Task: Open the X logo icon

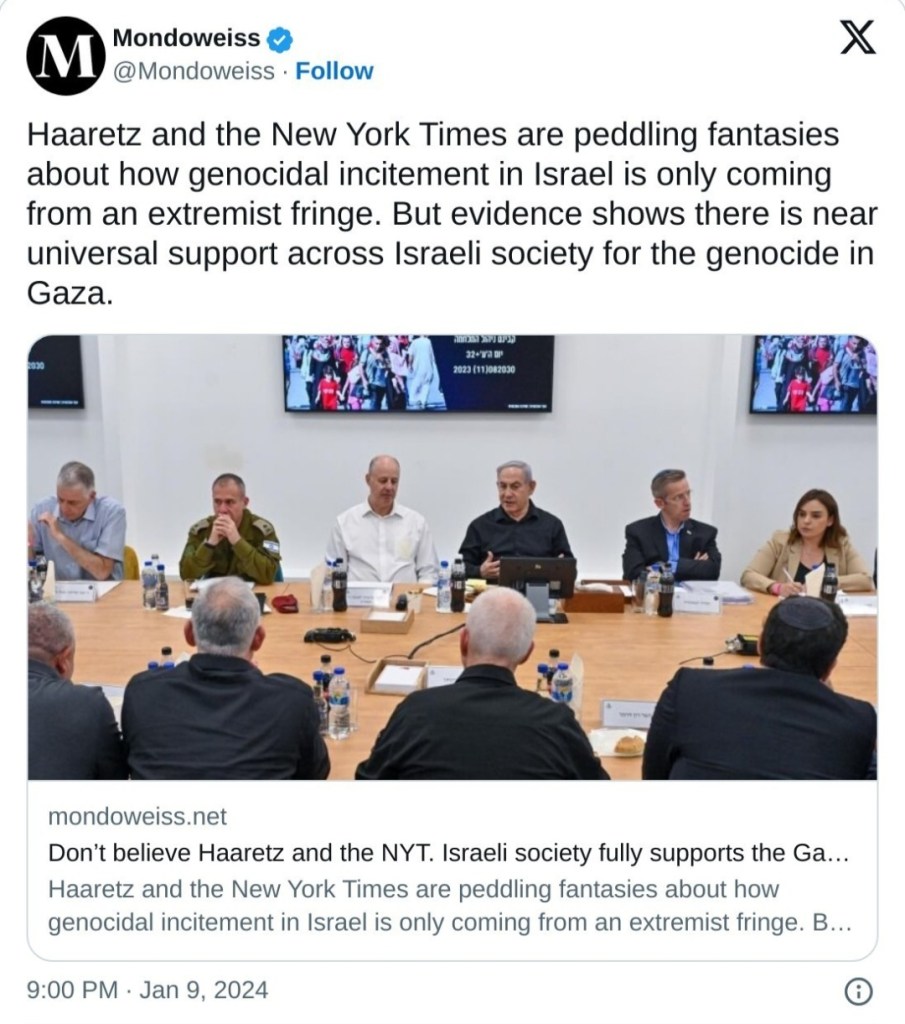Action: [x=856, y=37]
